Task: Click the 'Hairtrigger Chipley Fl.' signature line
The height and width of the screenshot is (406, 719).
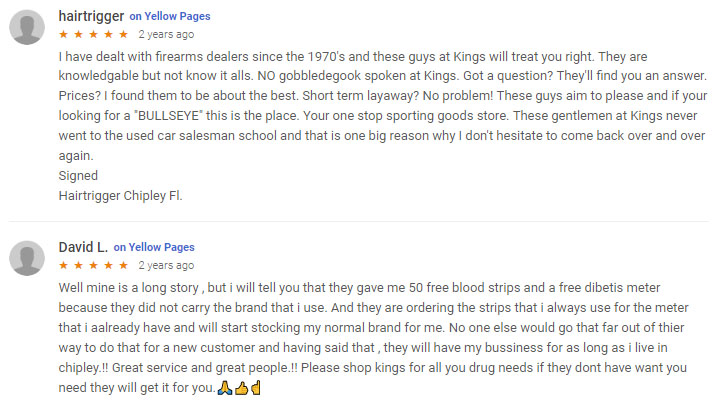Action: pyautogui.click(x=121, y=196)
